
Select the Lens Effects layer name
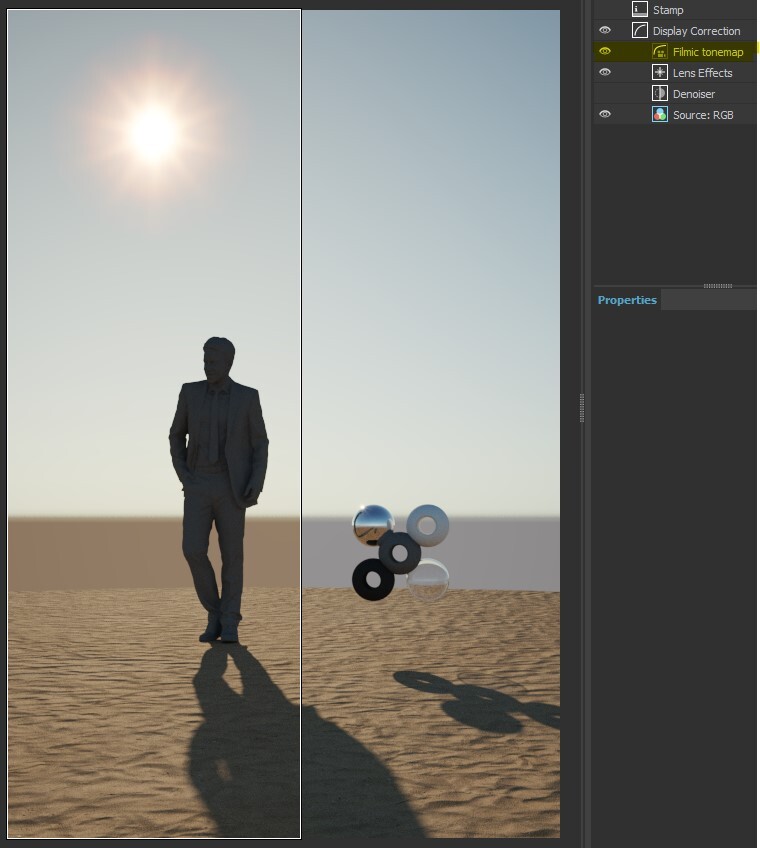[x=703, y=73]
